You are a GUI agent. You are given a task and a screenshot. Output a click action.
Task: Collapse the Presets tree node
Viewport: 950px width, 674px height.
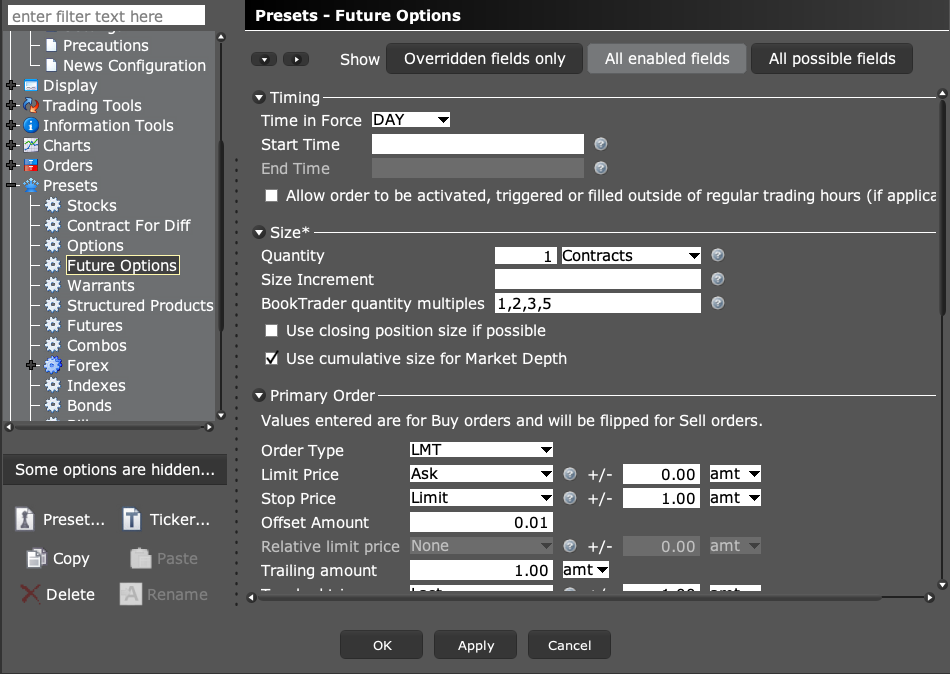tap(11, 185)
